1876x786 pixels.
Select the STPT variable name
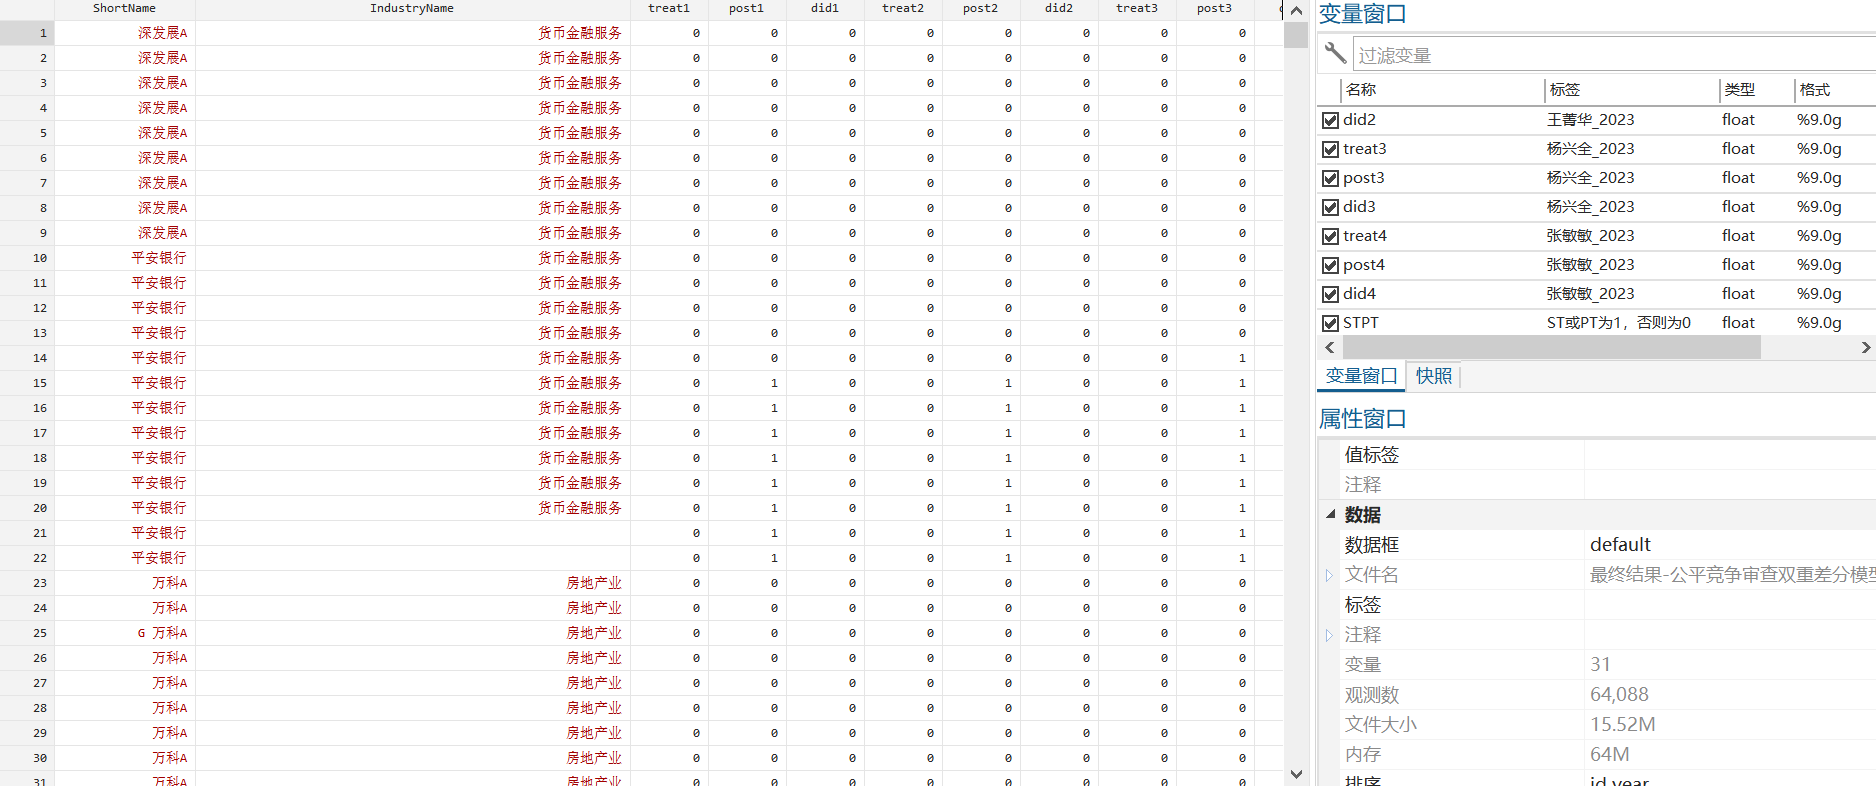click(1360, 323)
